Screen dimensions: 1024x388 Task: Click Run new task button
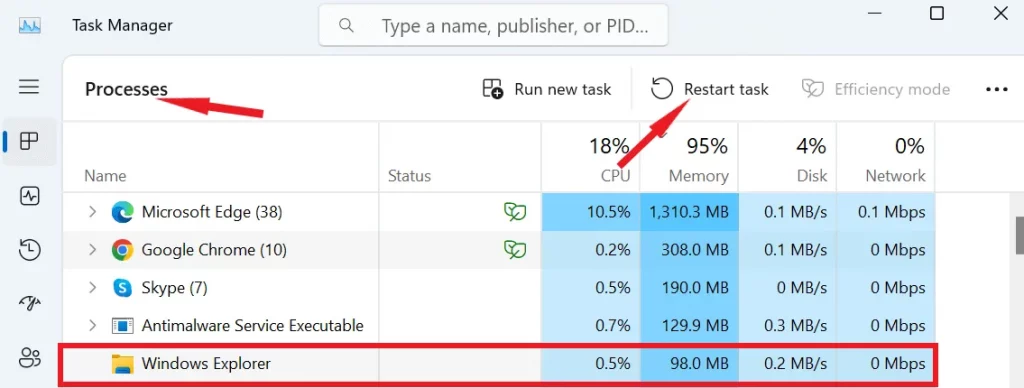point(547,89)
